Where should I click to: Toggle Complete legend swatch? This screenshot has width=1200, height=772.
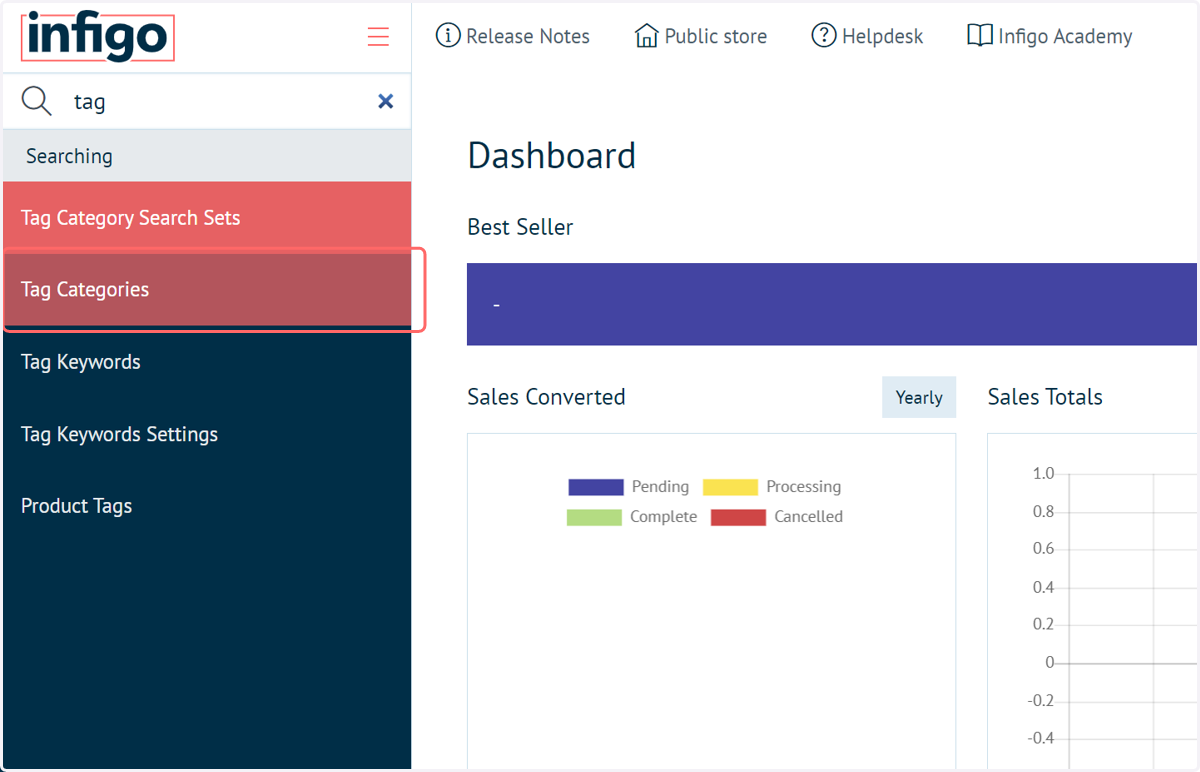pyautogui.click(x=594, y=517)
